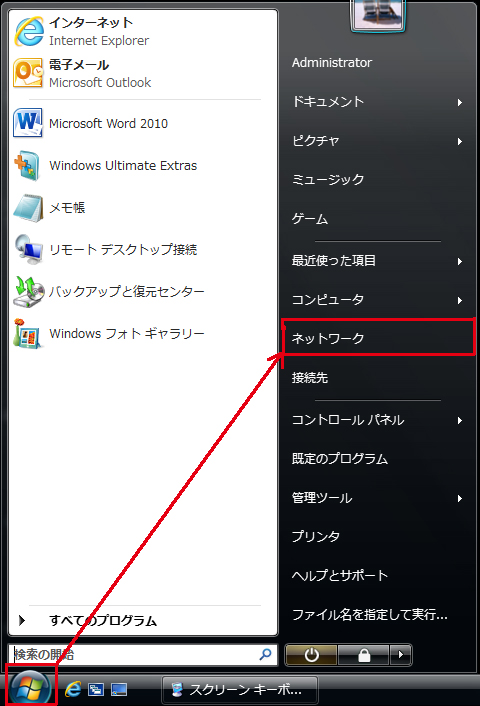The width and height of the screenshot is (480, 706).
Task: Click the Internet Explorer quick launch icon
Action: [x=73, y=689]
